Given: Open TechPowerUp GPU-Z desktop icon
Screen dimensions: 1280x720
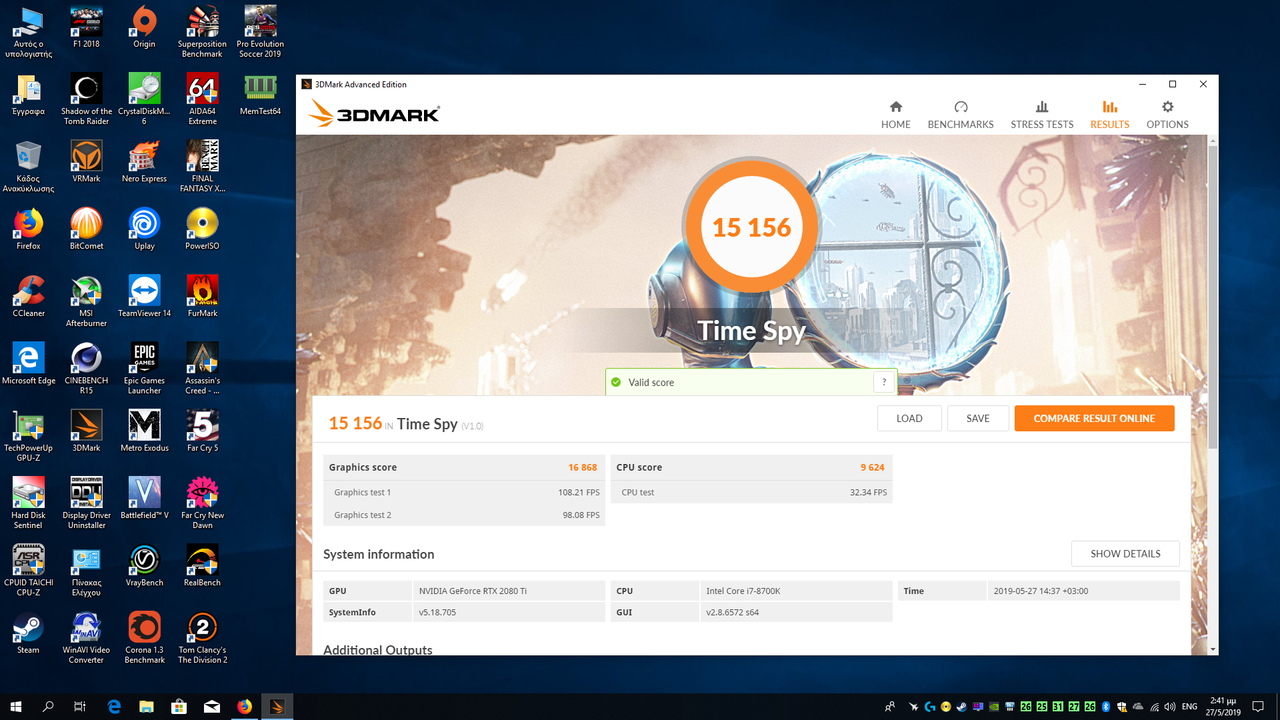Looking at the screenshot, I should [x=28, y=435].
